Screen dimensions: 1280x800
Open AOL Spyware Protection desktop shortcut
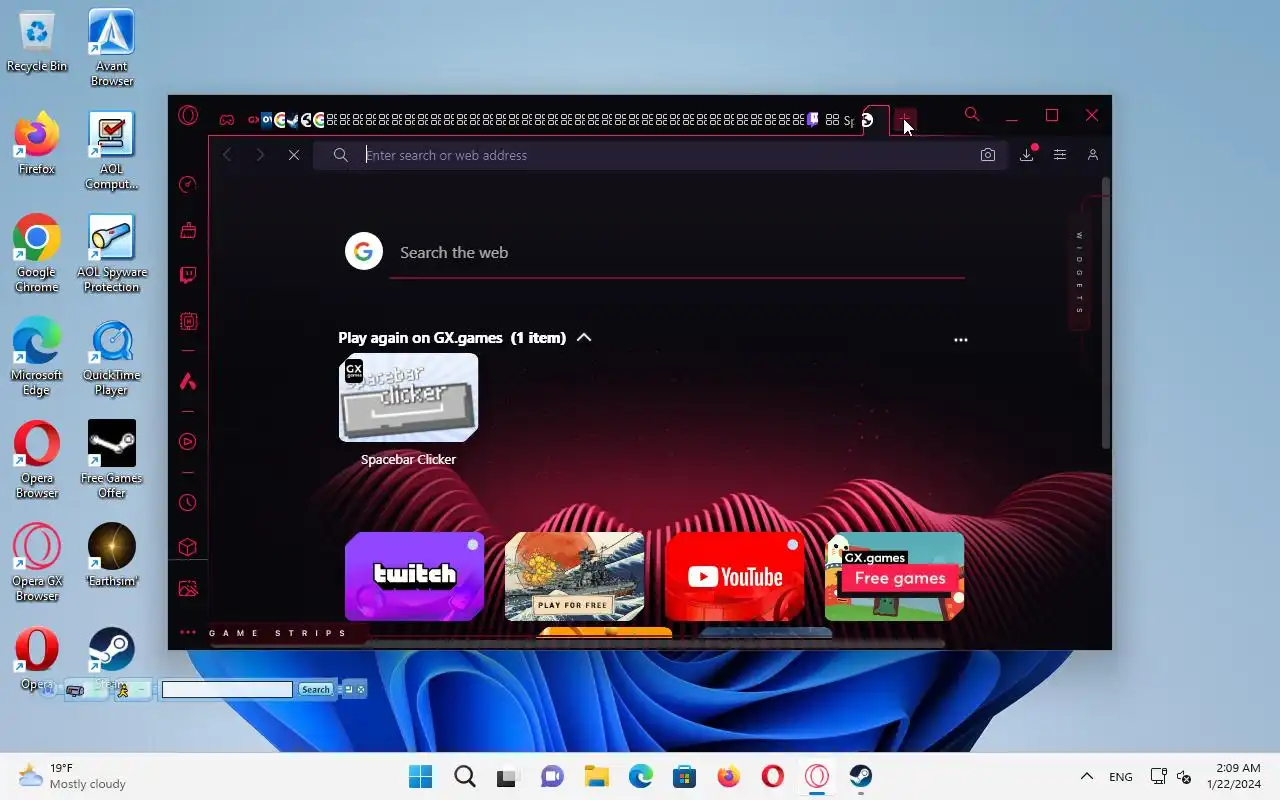click(112, 254)
